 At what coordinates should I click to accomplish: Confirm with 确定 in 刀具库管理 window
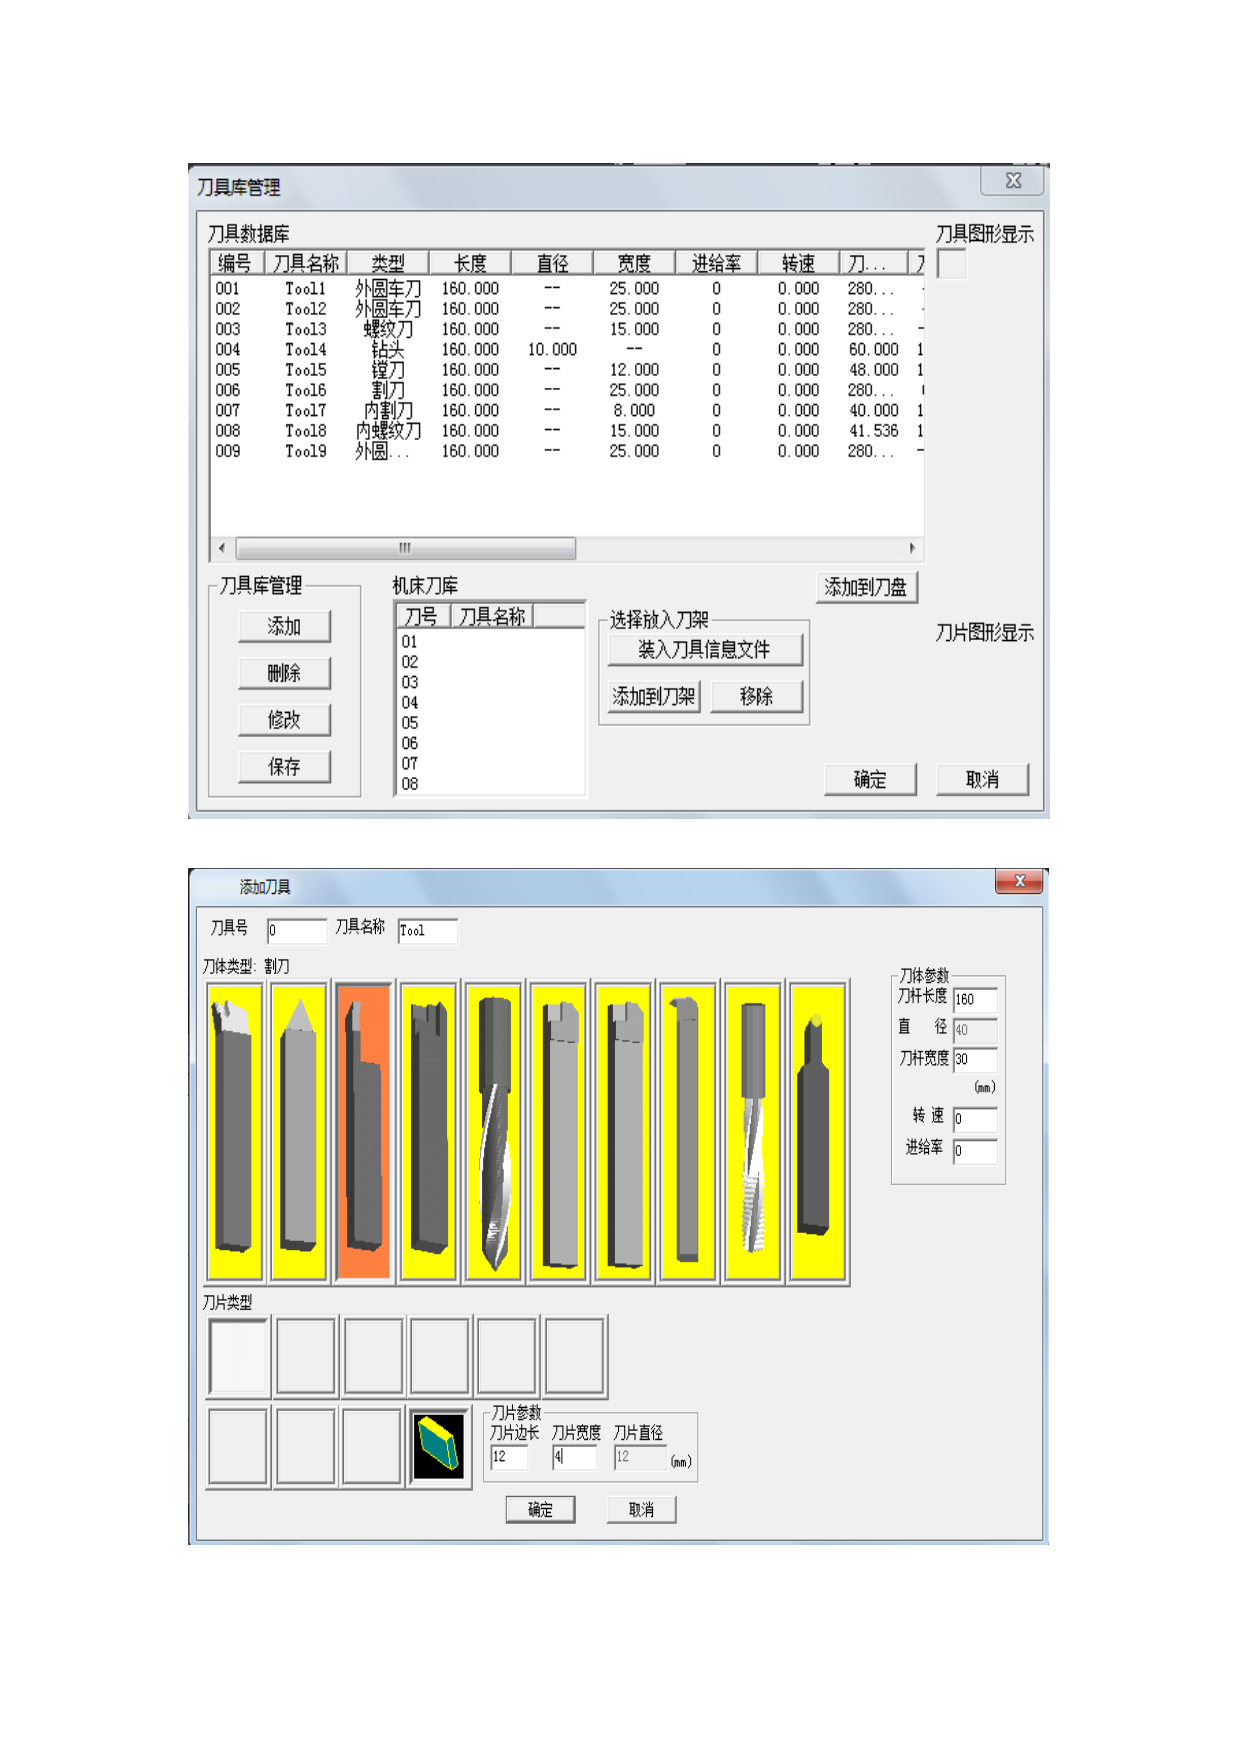click(x=870, y=779)
